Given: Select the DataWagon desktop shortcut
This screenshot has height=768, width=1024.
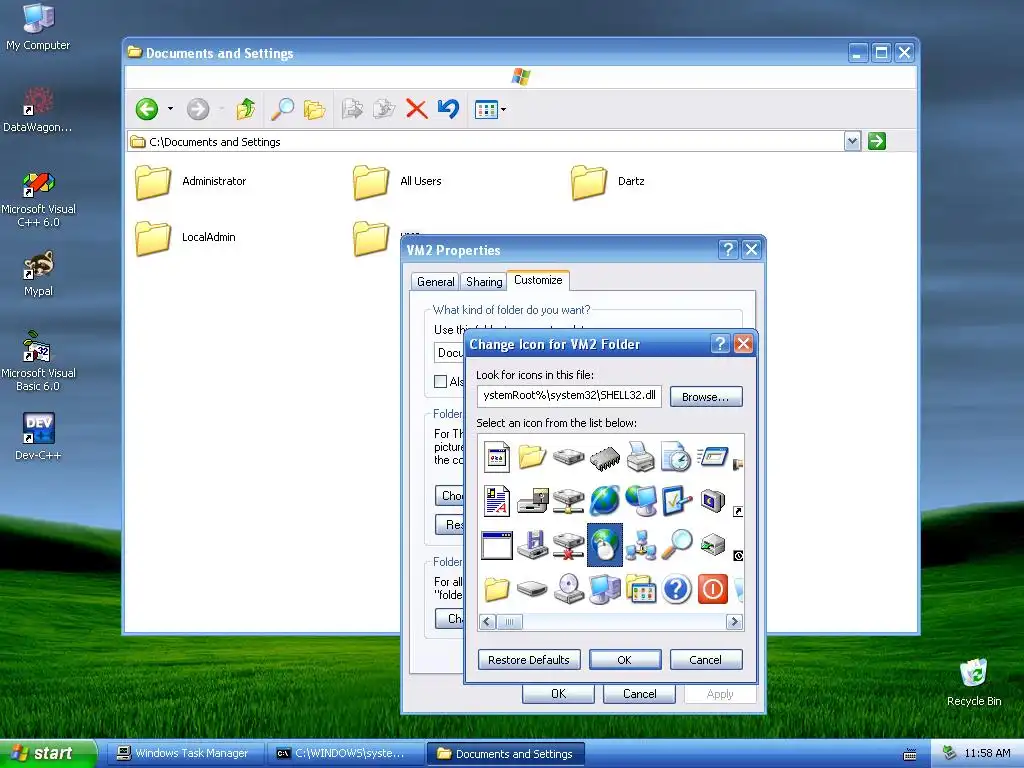Looking at the screenshot, I should (38, 110).
